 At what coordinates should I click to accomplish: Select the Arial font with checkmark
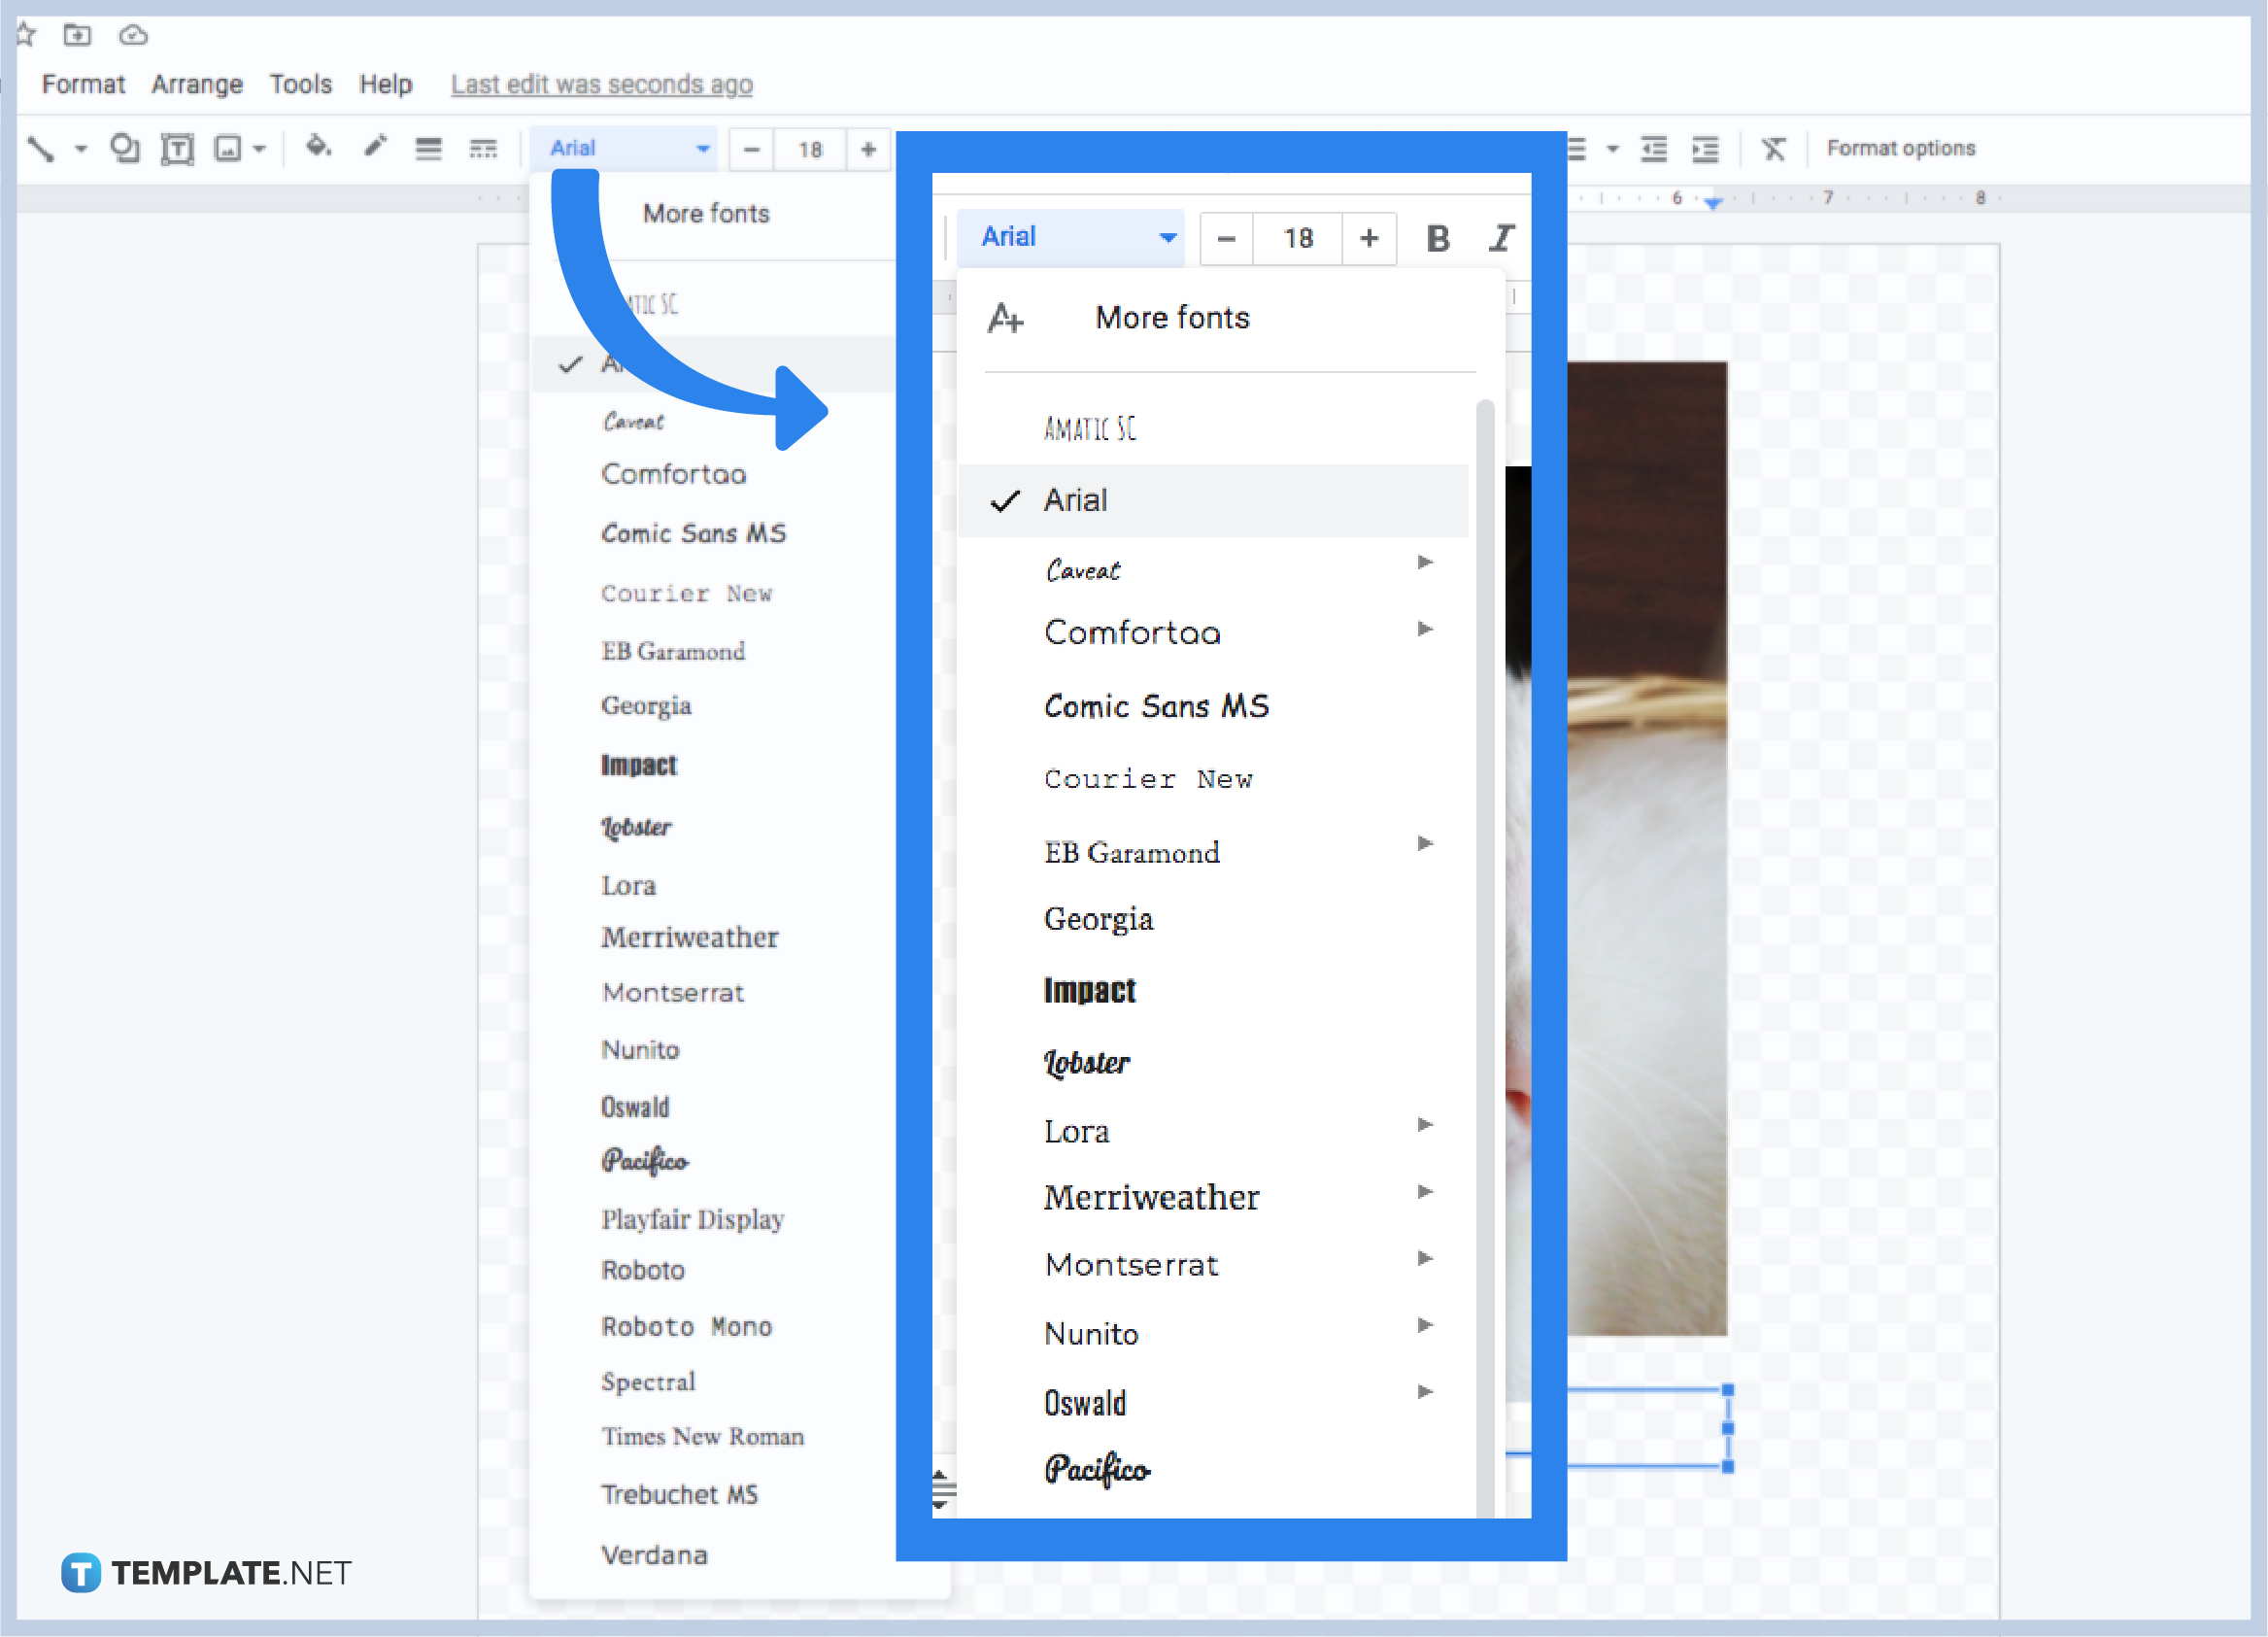pyautogui.click(x=1076, y=500)
